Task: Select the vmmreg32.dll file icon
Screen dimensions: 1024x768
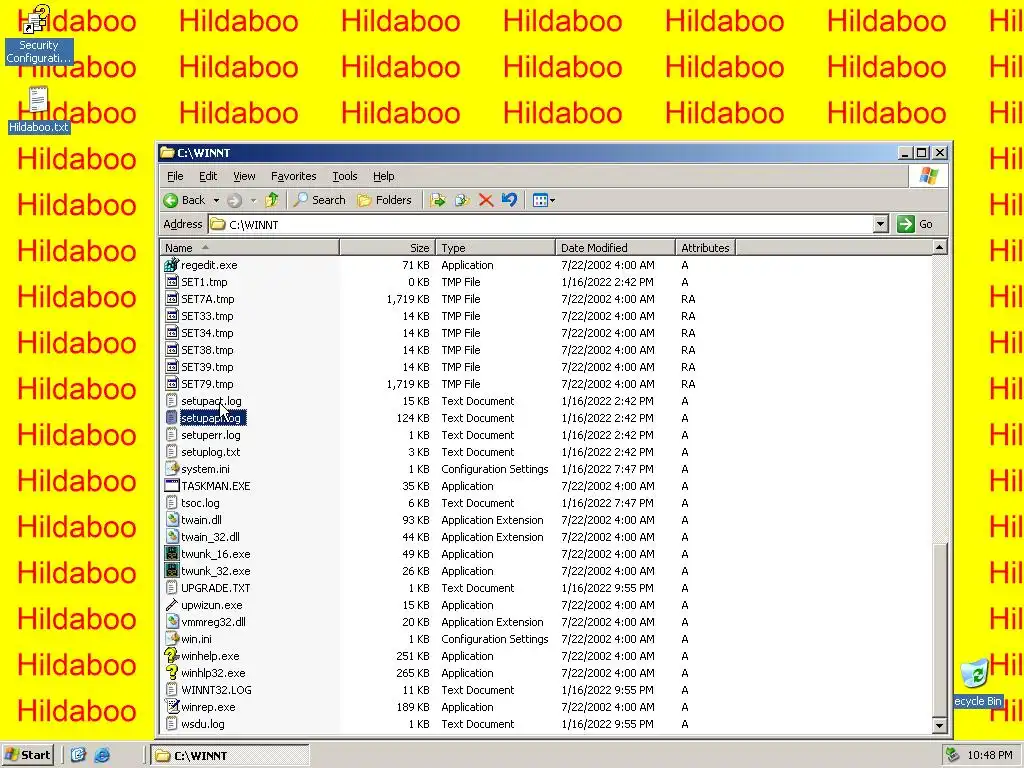Action: pos(172,622)
